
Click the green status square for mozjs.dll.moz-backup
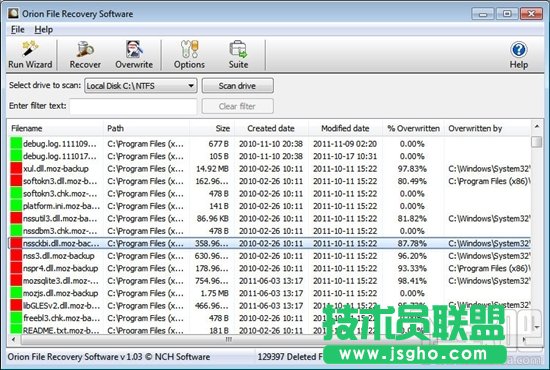tap(16, 293)
